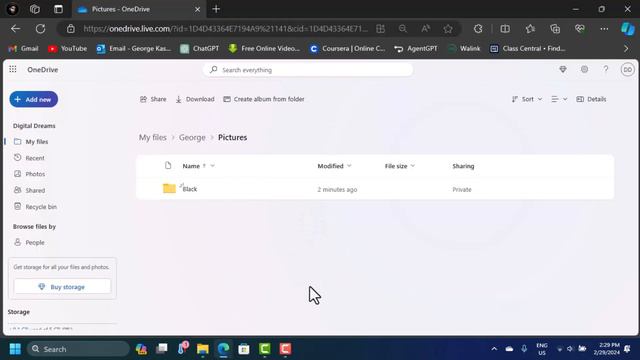
Task: View site information lock icon
Action: (x=71, y=29)
